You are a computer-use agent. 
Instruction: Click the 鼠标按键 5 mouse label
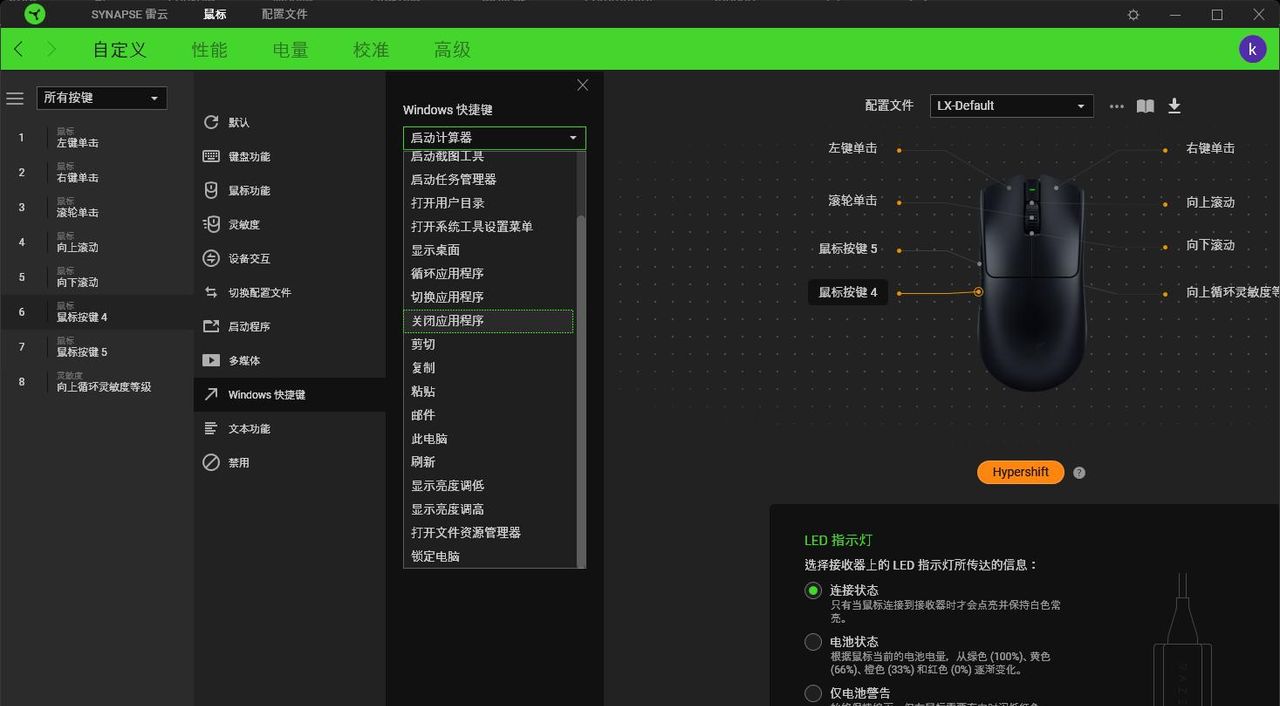pyautogui.click(x=848, y=249)
